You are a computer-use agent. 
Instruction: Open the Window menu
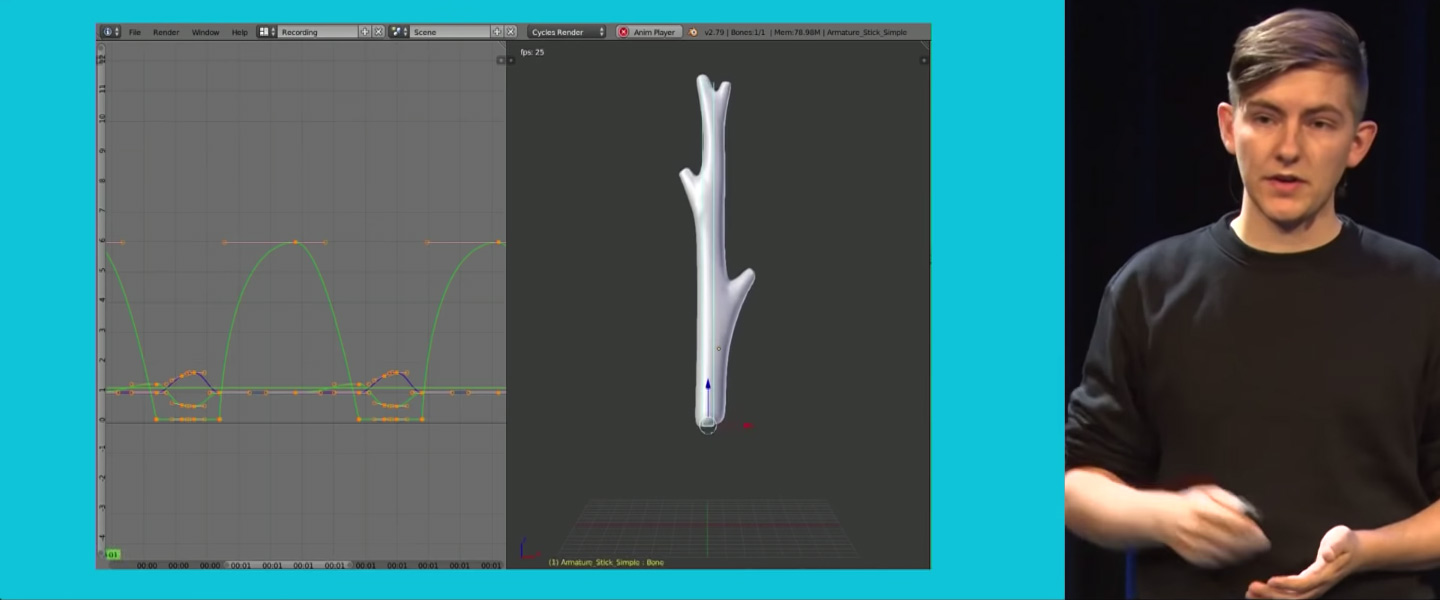pyautogui.click(x=204, y=32)
